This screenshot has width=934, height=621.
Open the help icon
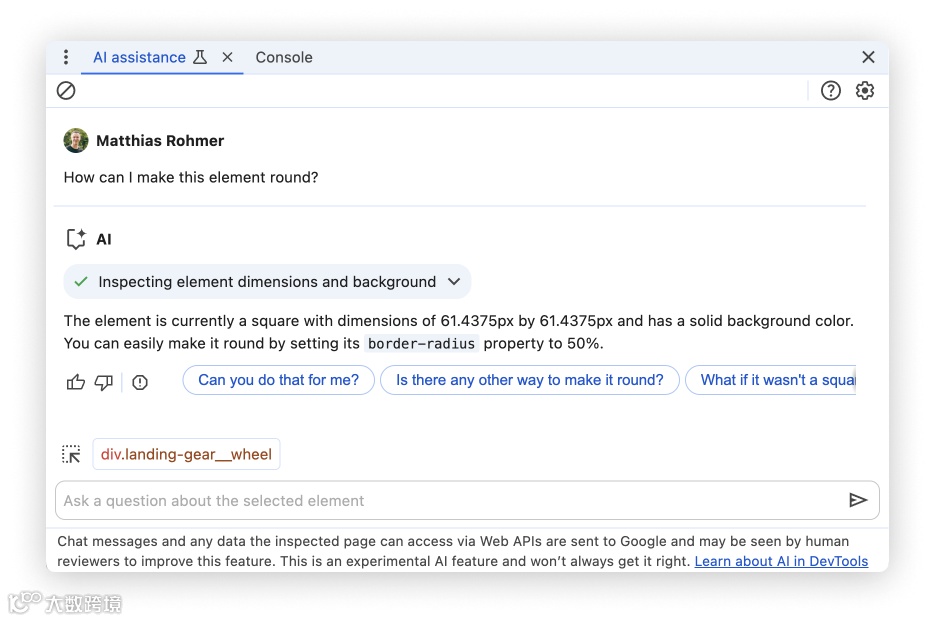(x=831, y=91)
